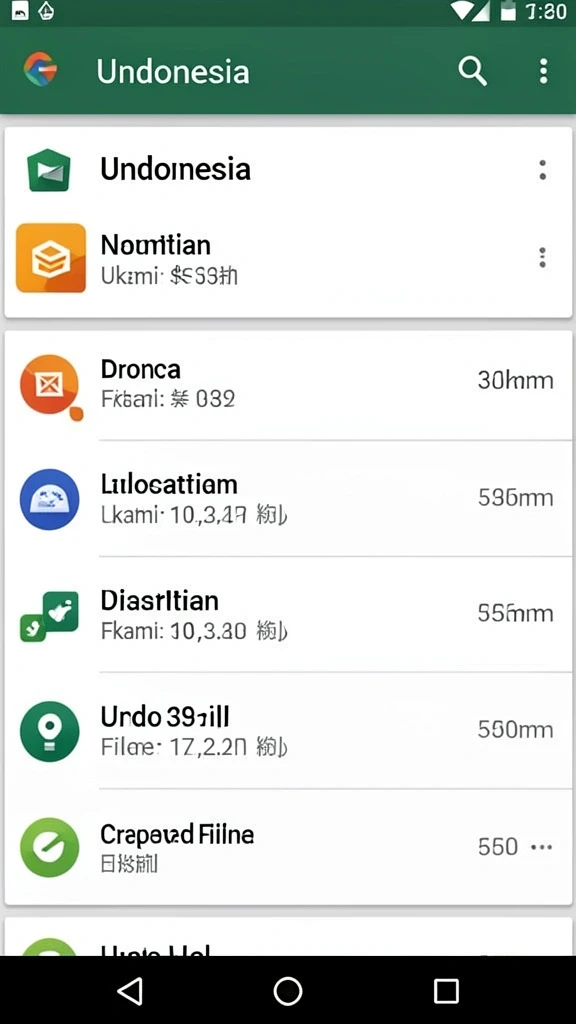Tap the green Diasritian chat icon
This screenshot has height=1024, width=576.
(50, 615)
